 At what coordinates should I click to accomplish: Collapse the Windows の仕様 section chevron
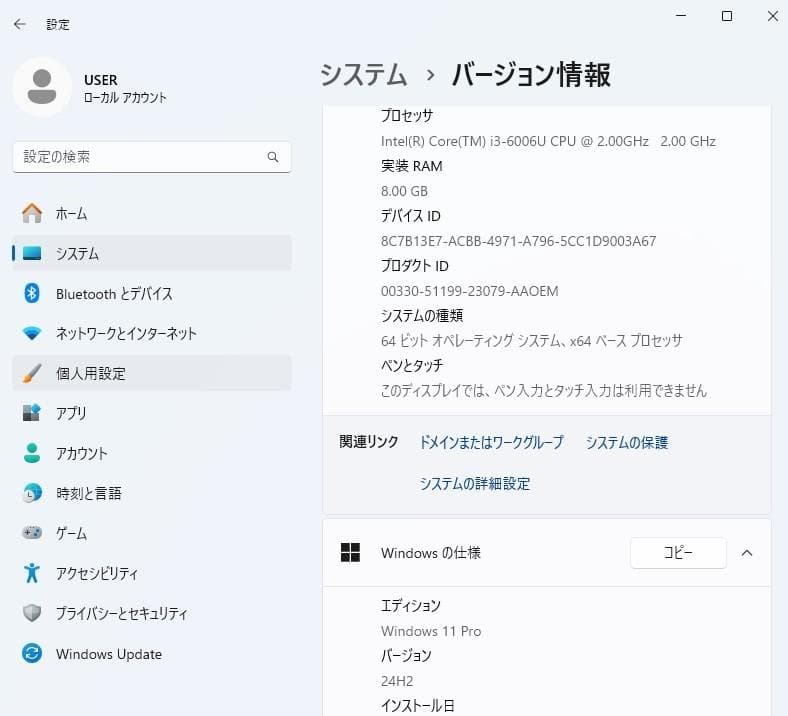click(x=747, y=553)
